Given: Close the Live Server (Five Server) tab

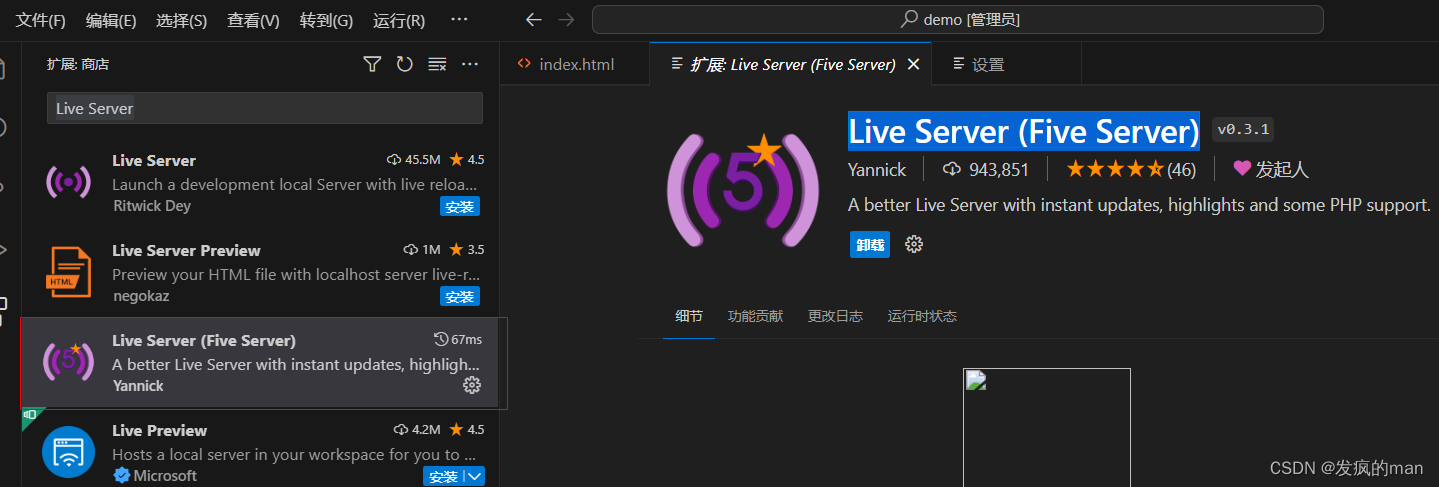Looking at the screenshot, I should tap(912, 64).
